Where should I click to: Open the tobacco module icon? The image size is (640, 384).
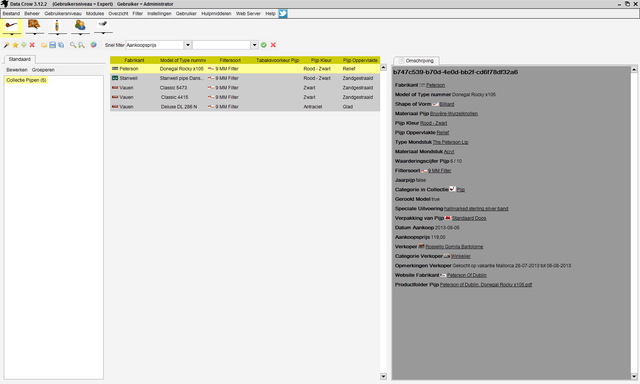(x=34, y=25)
